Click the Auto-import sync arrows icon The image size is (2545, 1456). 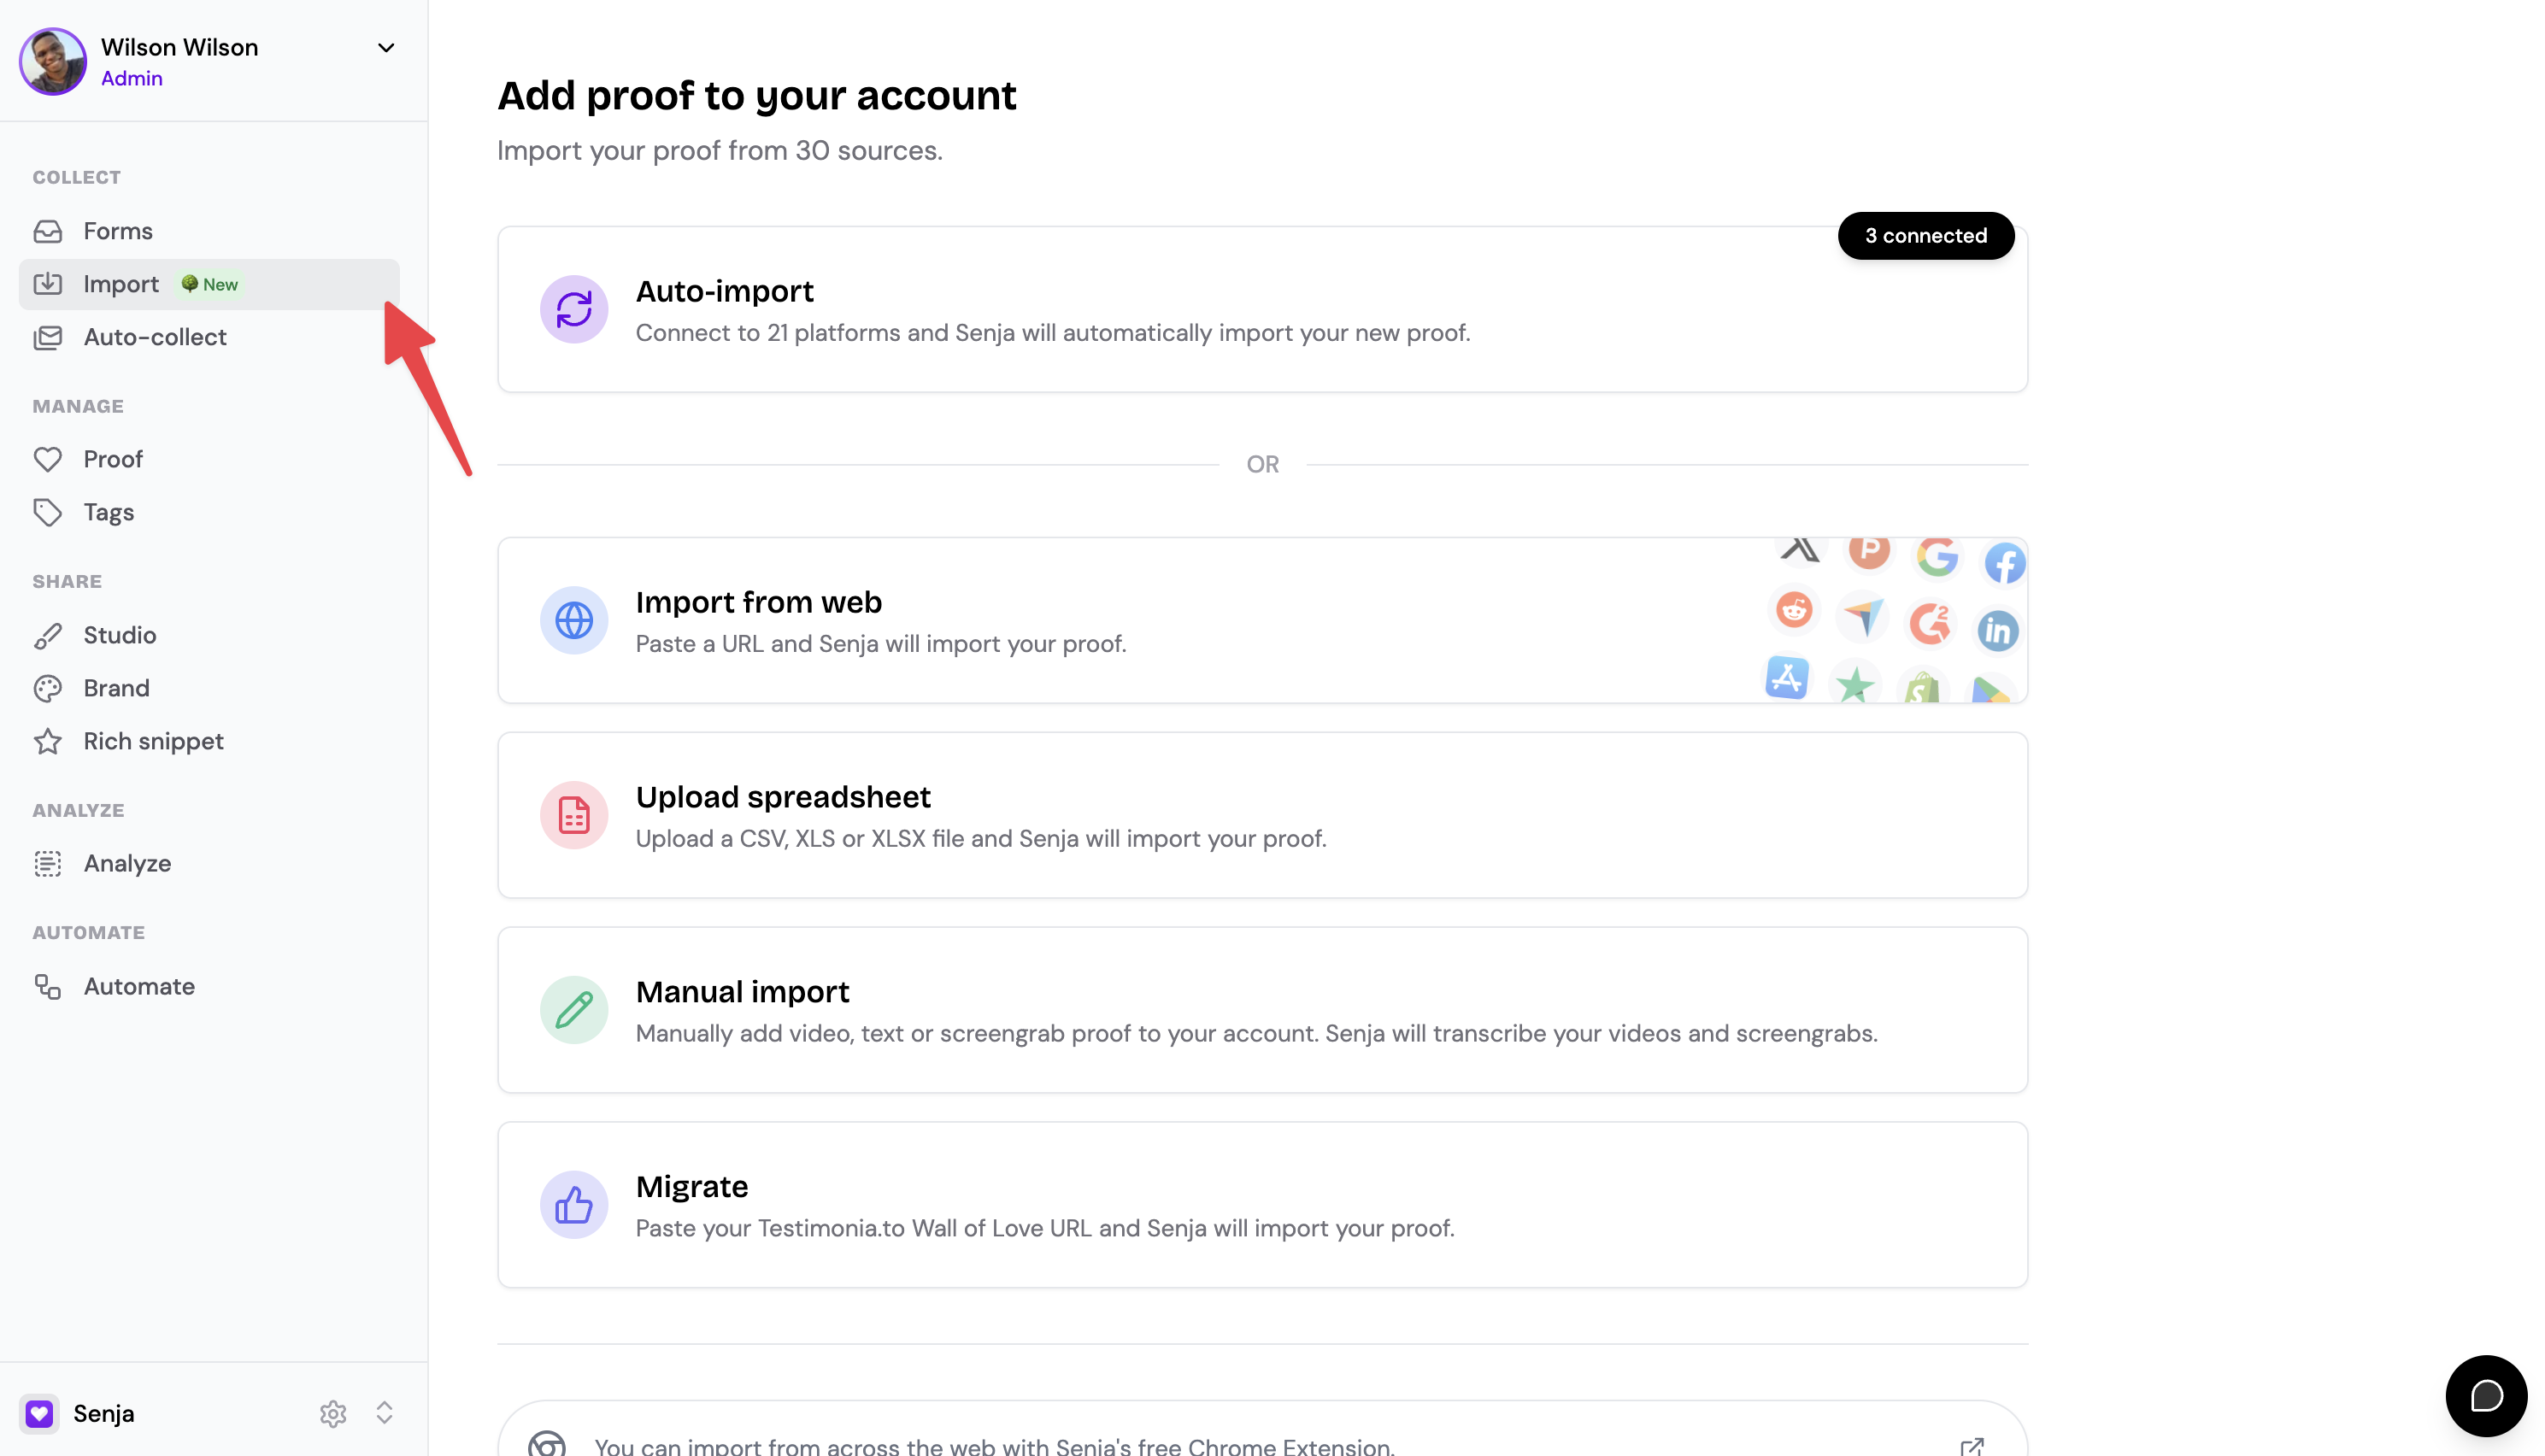pos(574,309)
